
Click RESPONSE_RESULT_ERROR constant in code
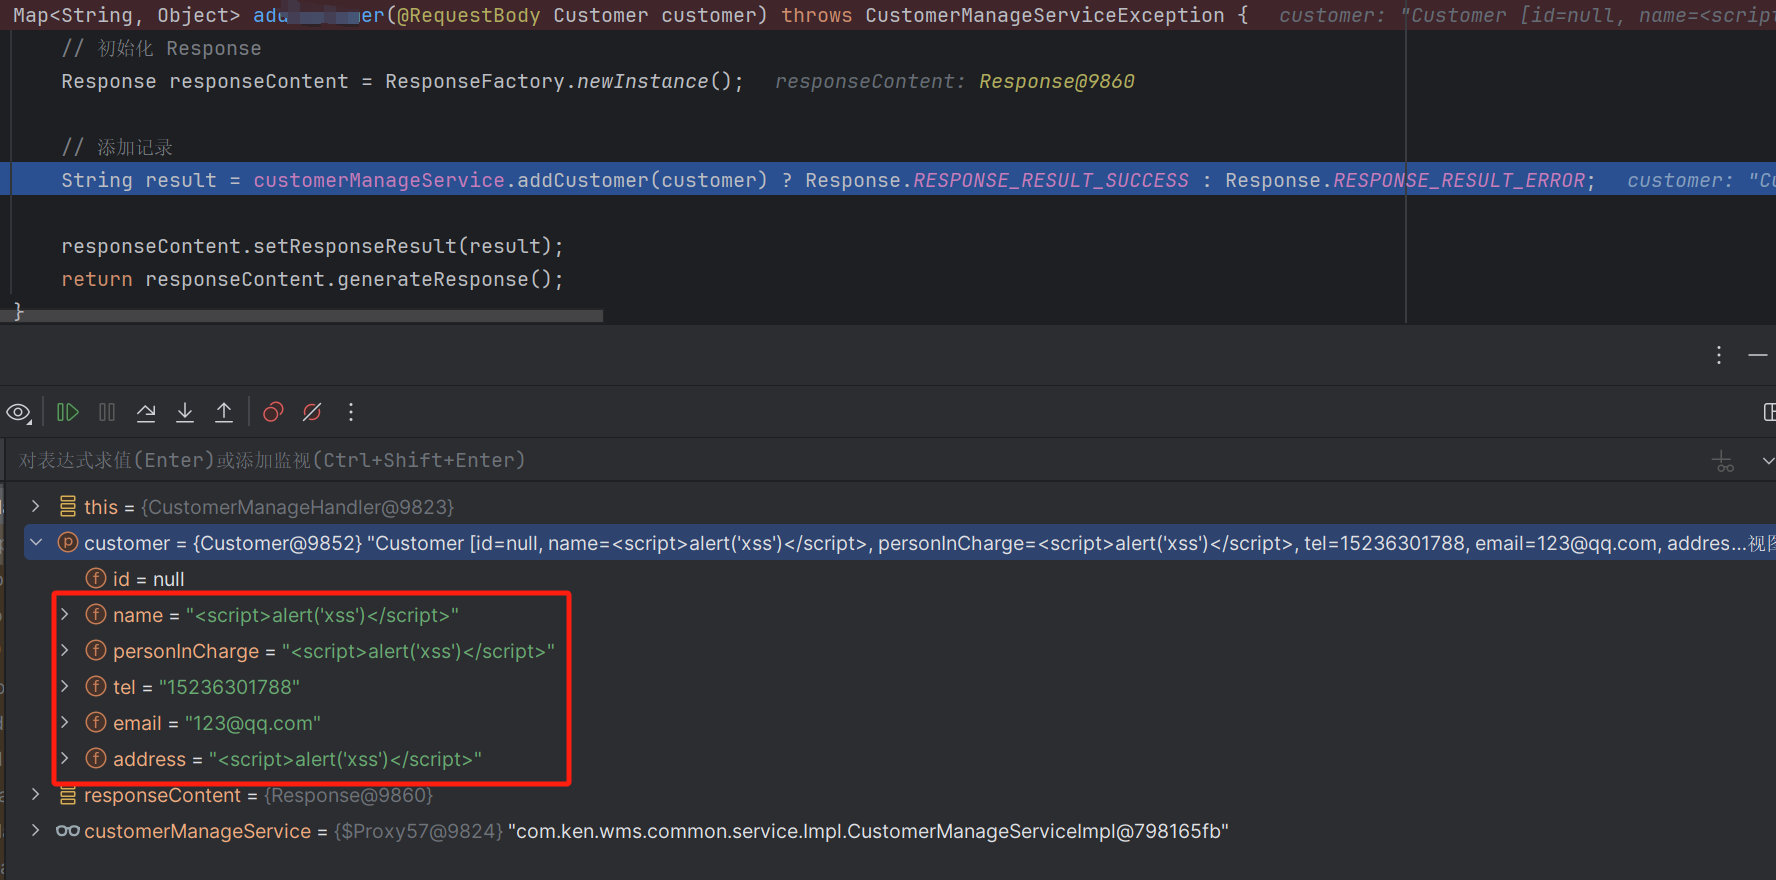(x=1459, y=180)
